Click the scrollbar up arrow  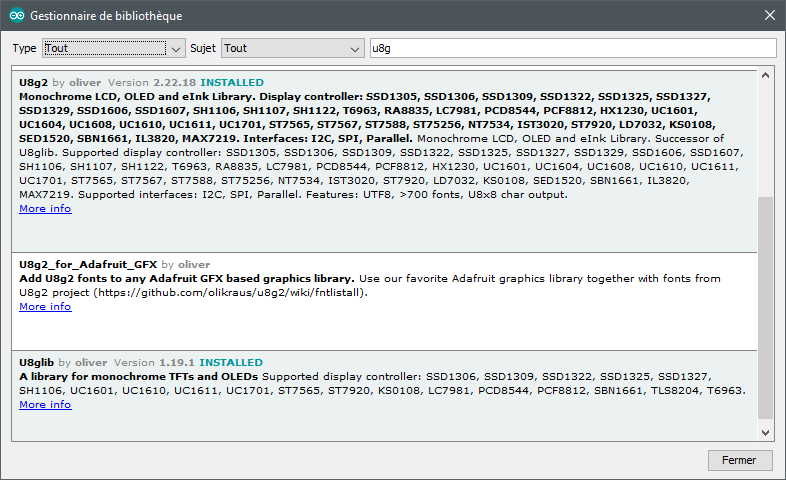click(x=765, y=76)
